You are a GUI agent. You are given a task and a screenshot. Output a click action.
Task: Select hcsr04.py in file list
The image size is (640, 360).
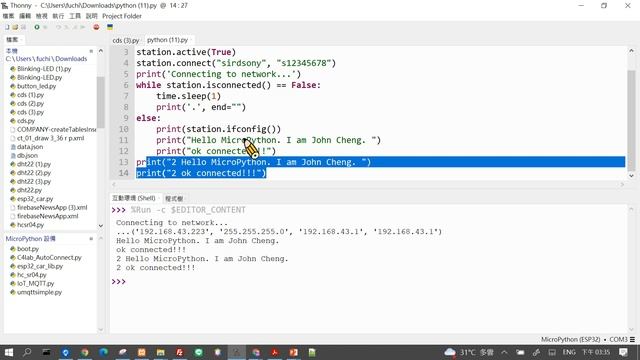(x=30, y=225)
